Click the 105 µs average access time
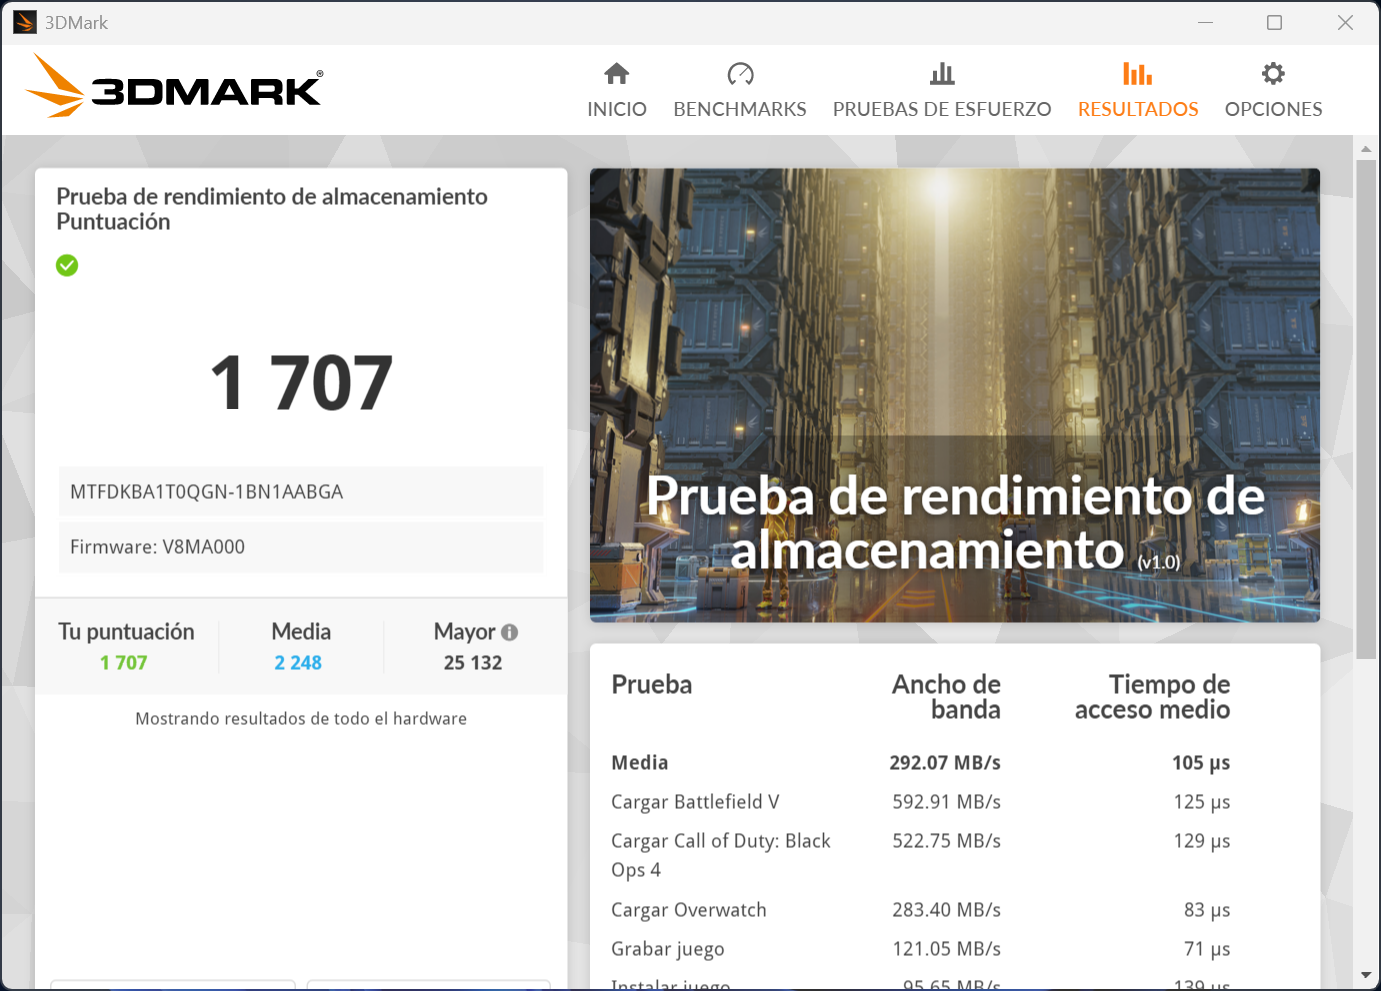 [x=1201, y=763]
